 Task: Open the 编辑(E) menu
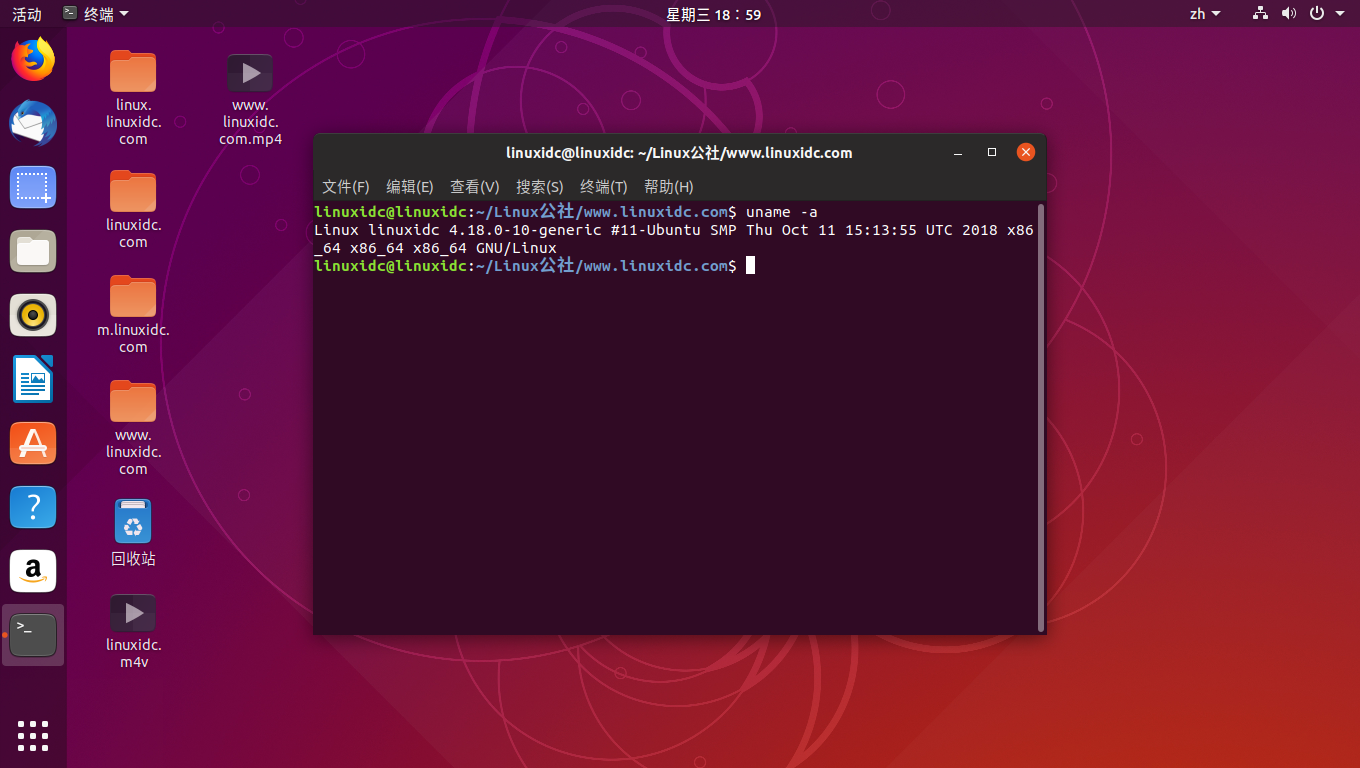click(x=410, y=187)
